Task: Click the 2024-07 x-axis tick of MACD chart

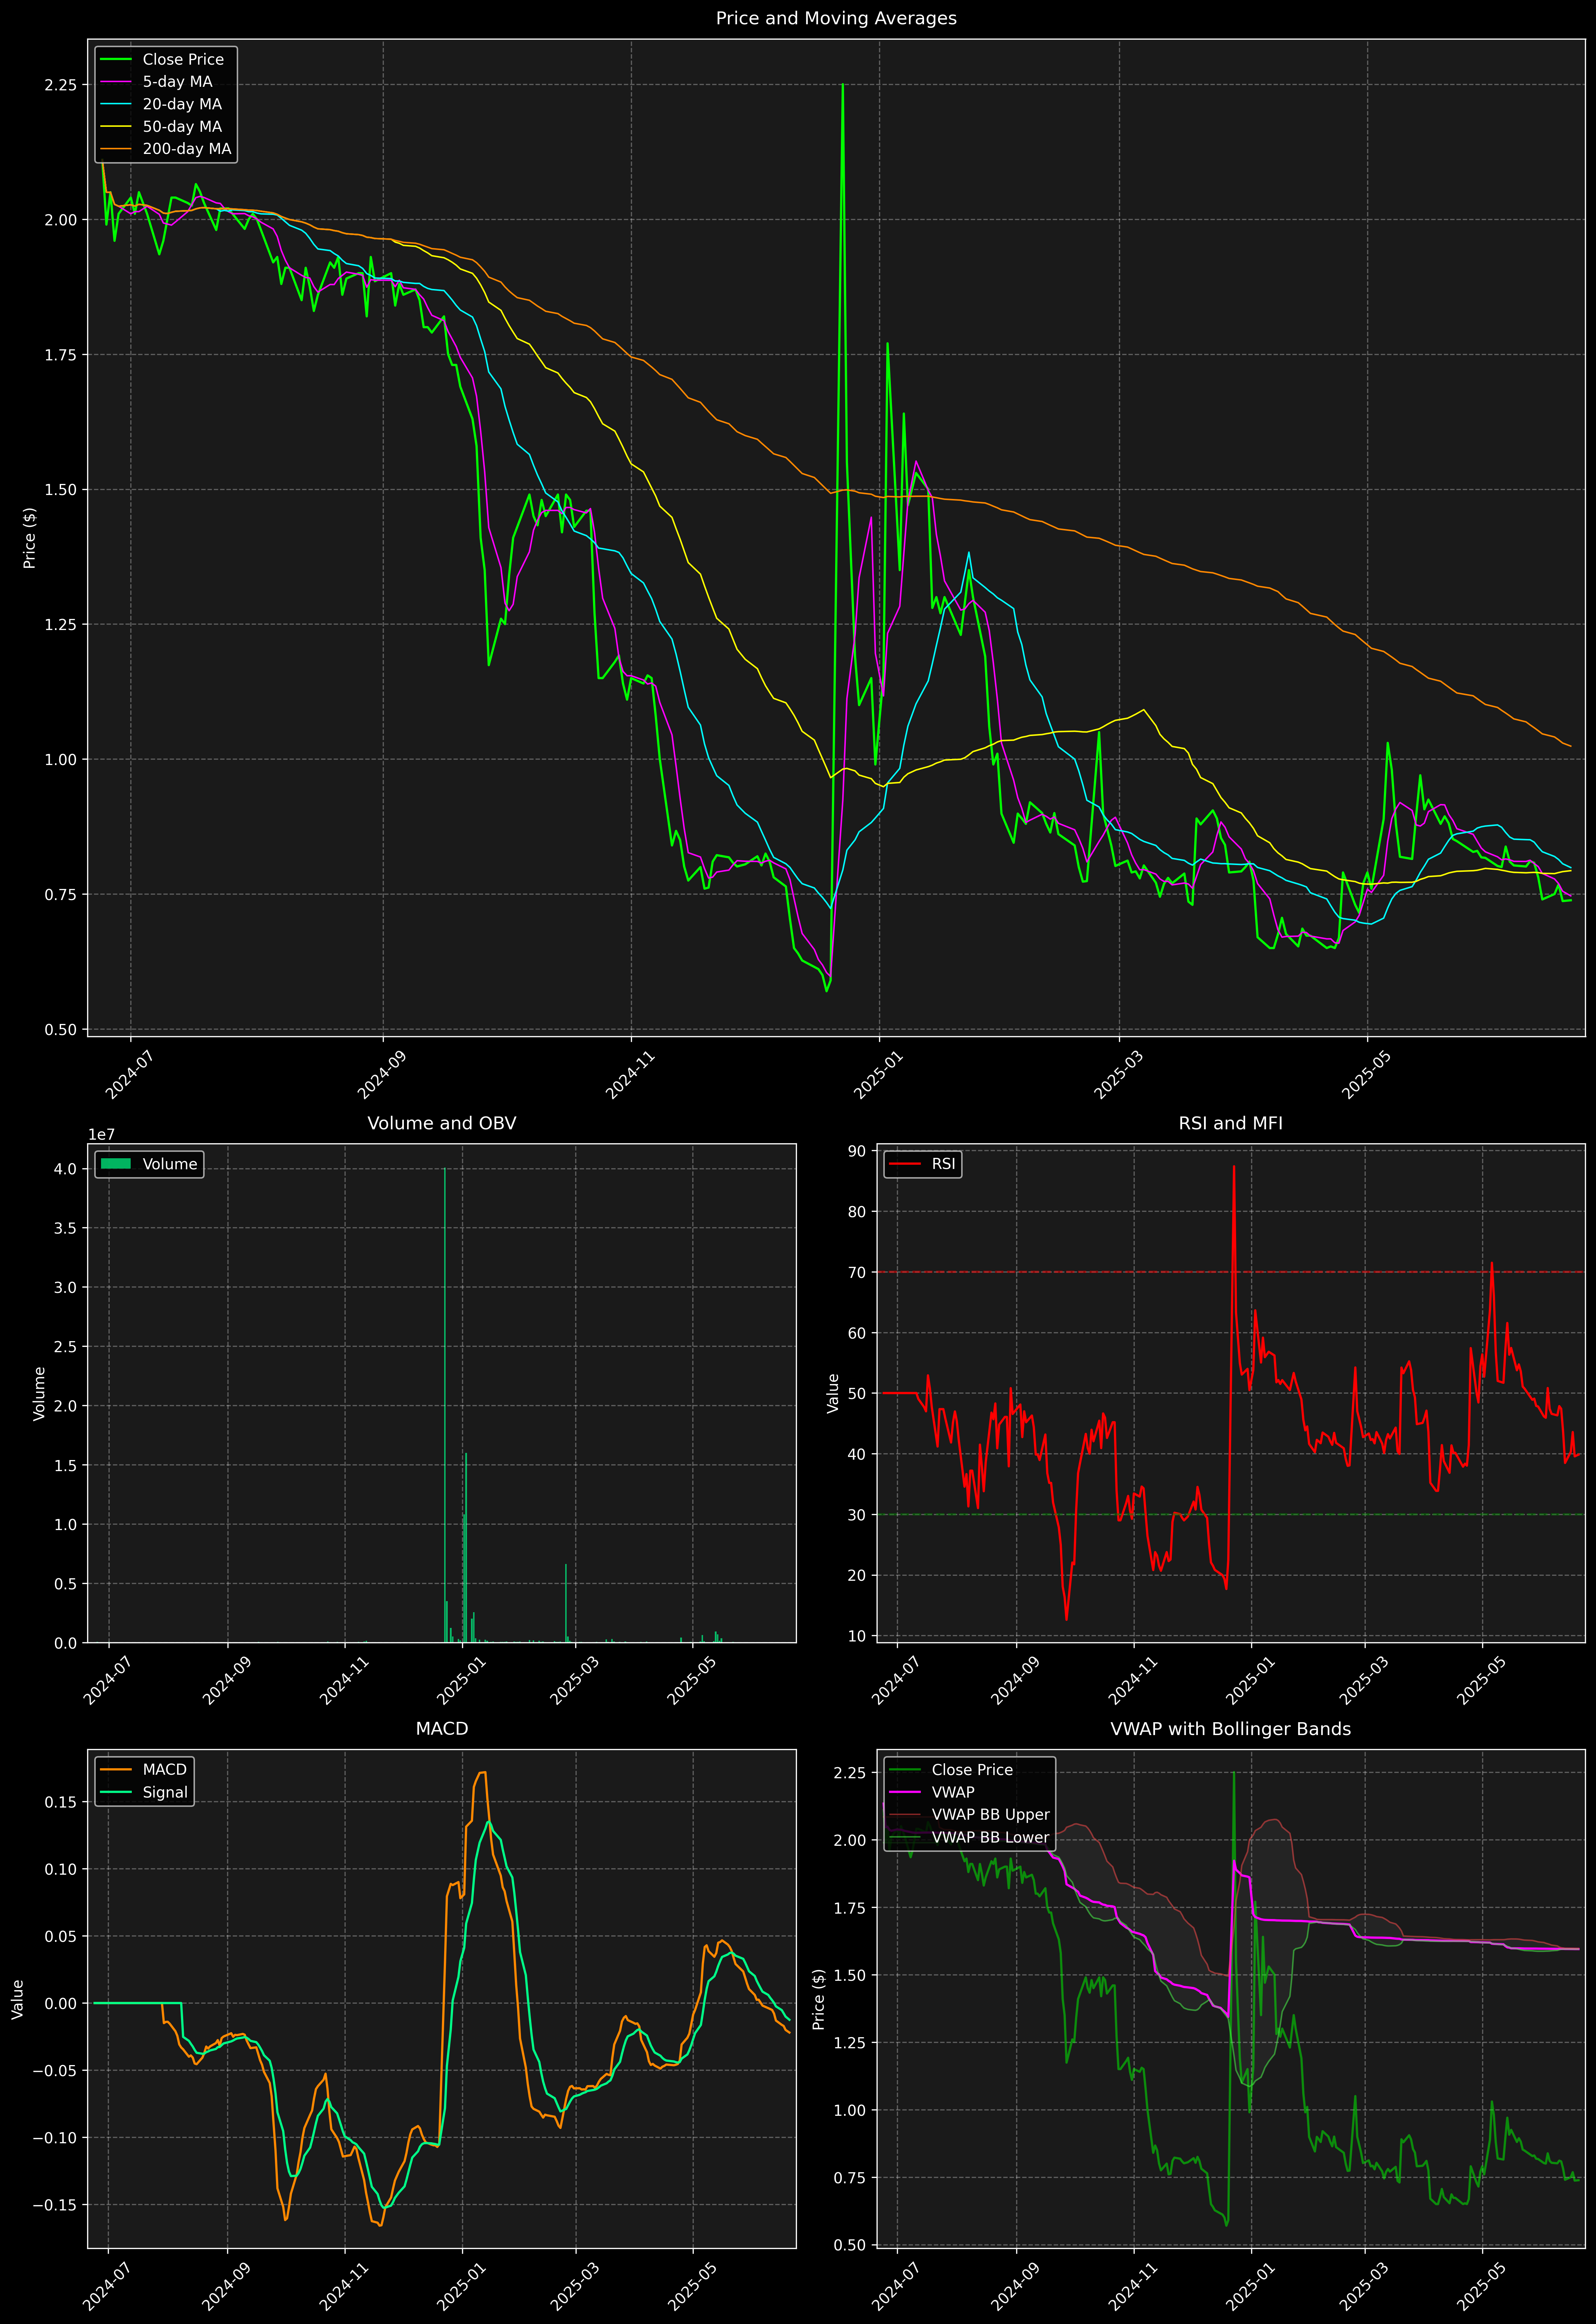Action: (108, 2286)
